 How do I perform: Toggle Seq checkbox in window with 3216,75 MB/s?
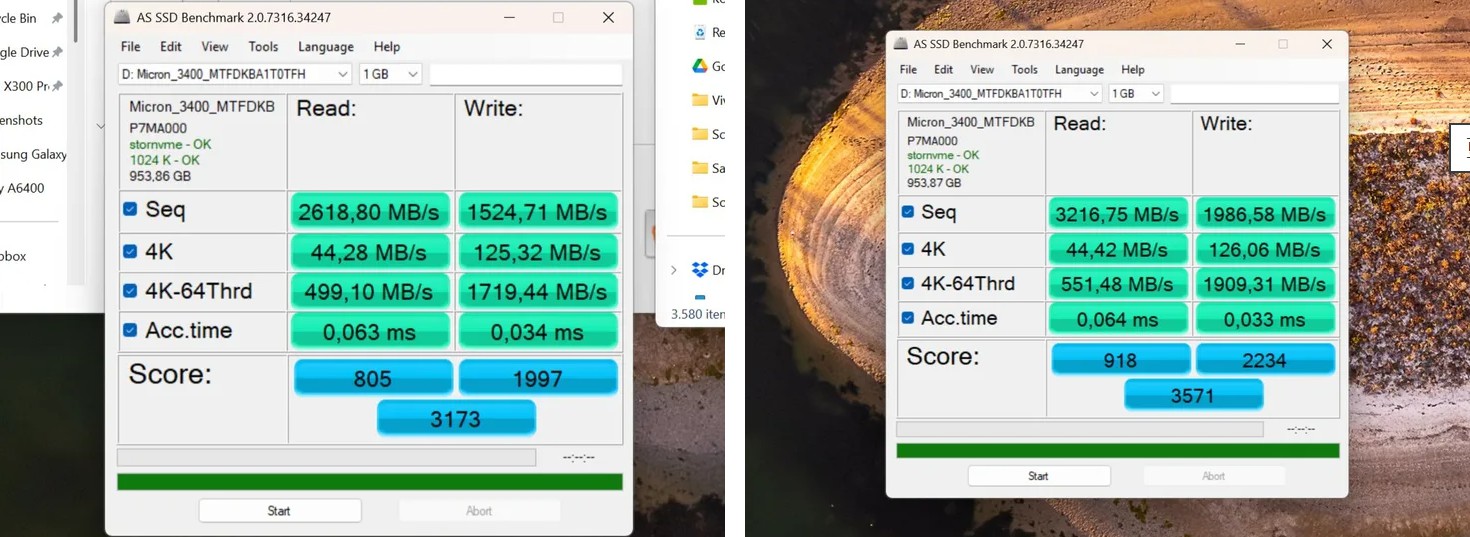tap(908, 212)
